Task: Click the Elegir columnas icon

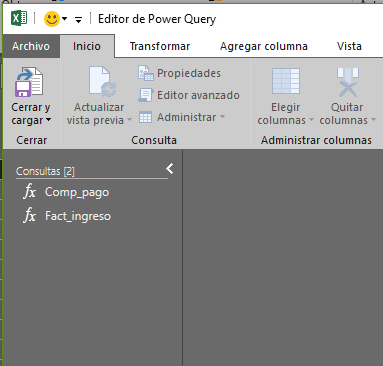Action: tap(286, 81)
